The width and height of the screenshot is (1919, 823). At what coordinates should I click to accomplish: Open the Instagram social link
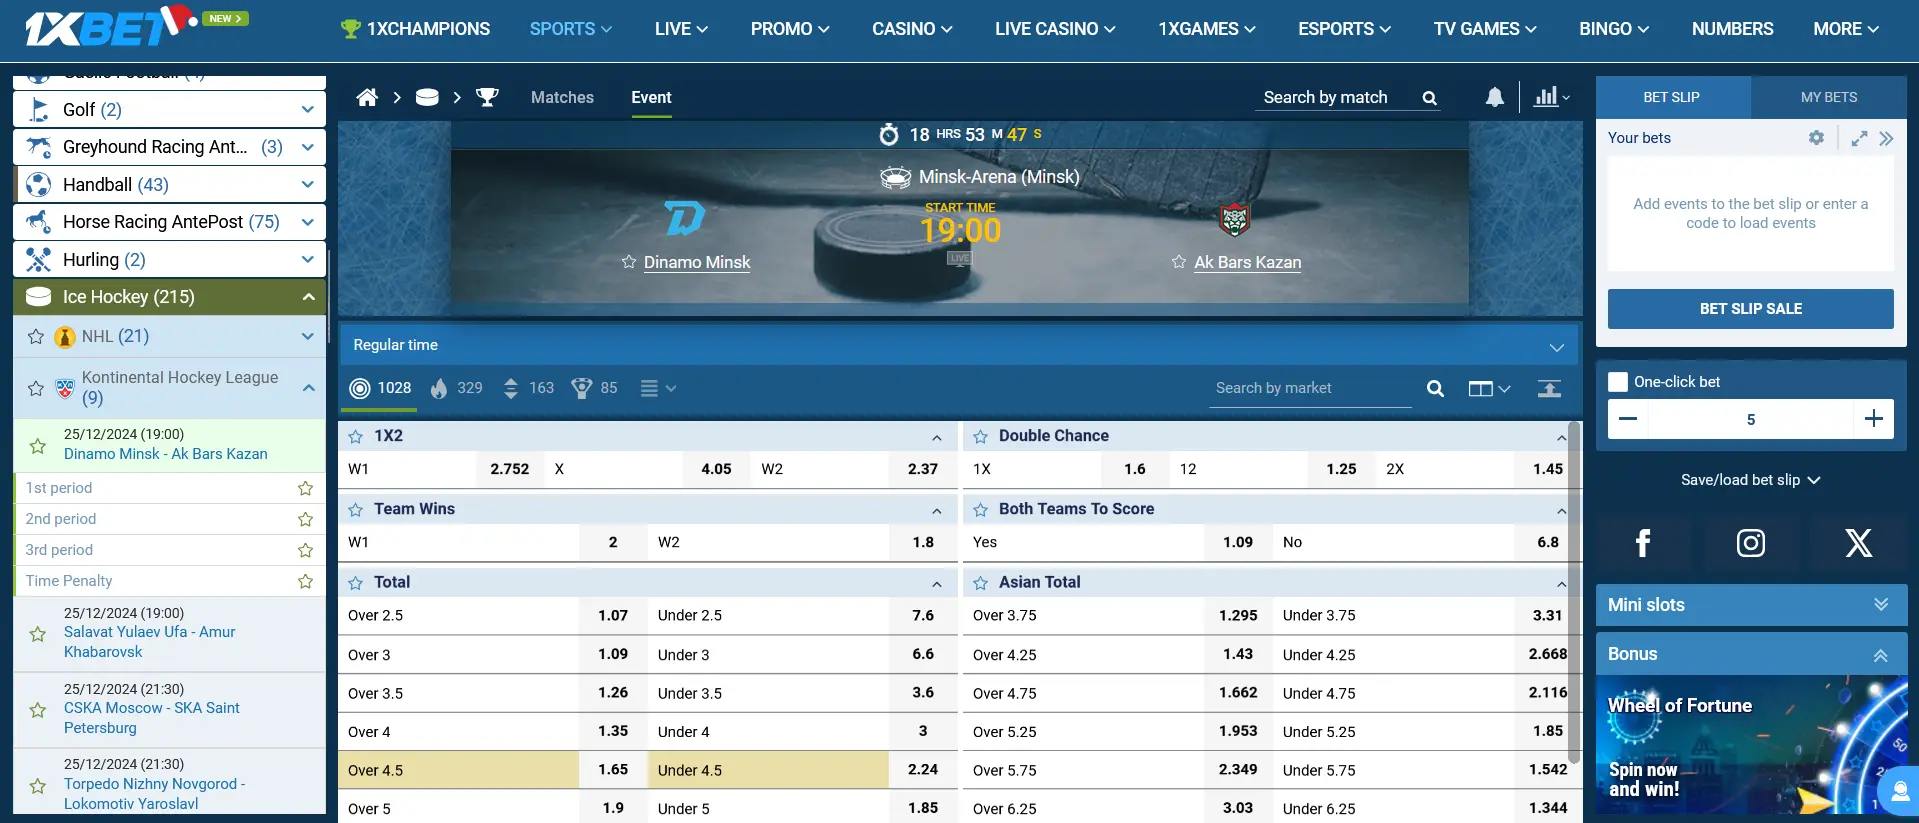pyautogui.click(x=1750, y=543)
